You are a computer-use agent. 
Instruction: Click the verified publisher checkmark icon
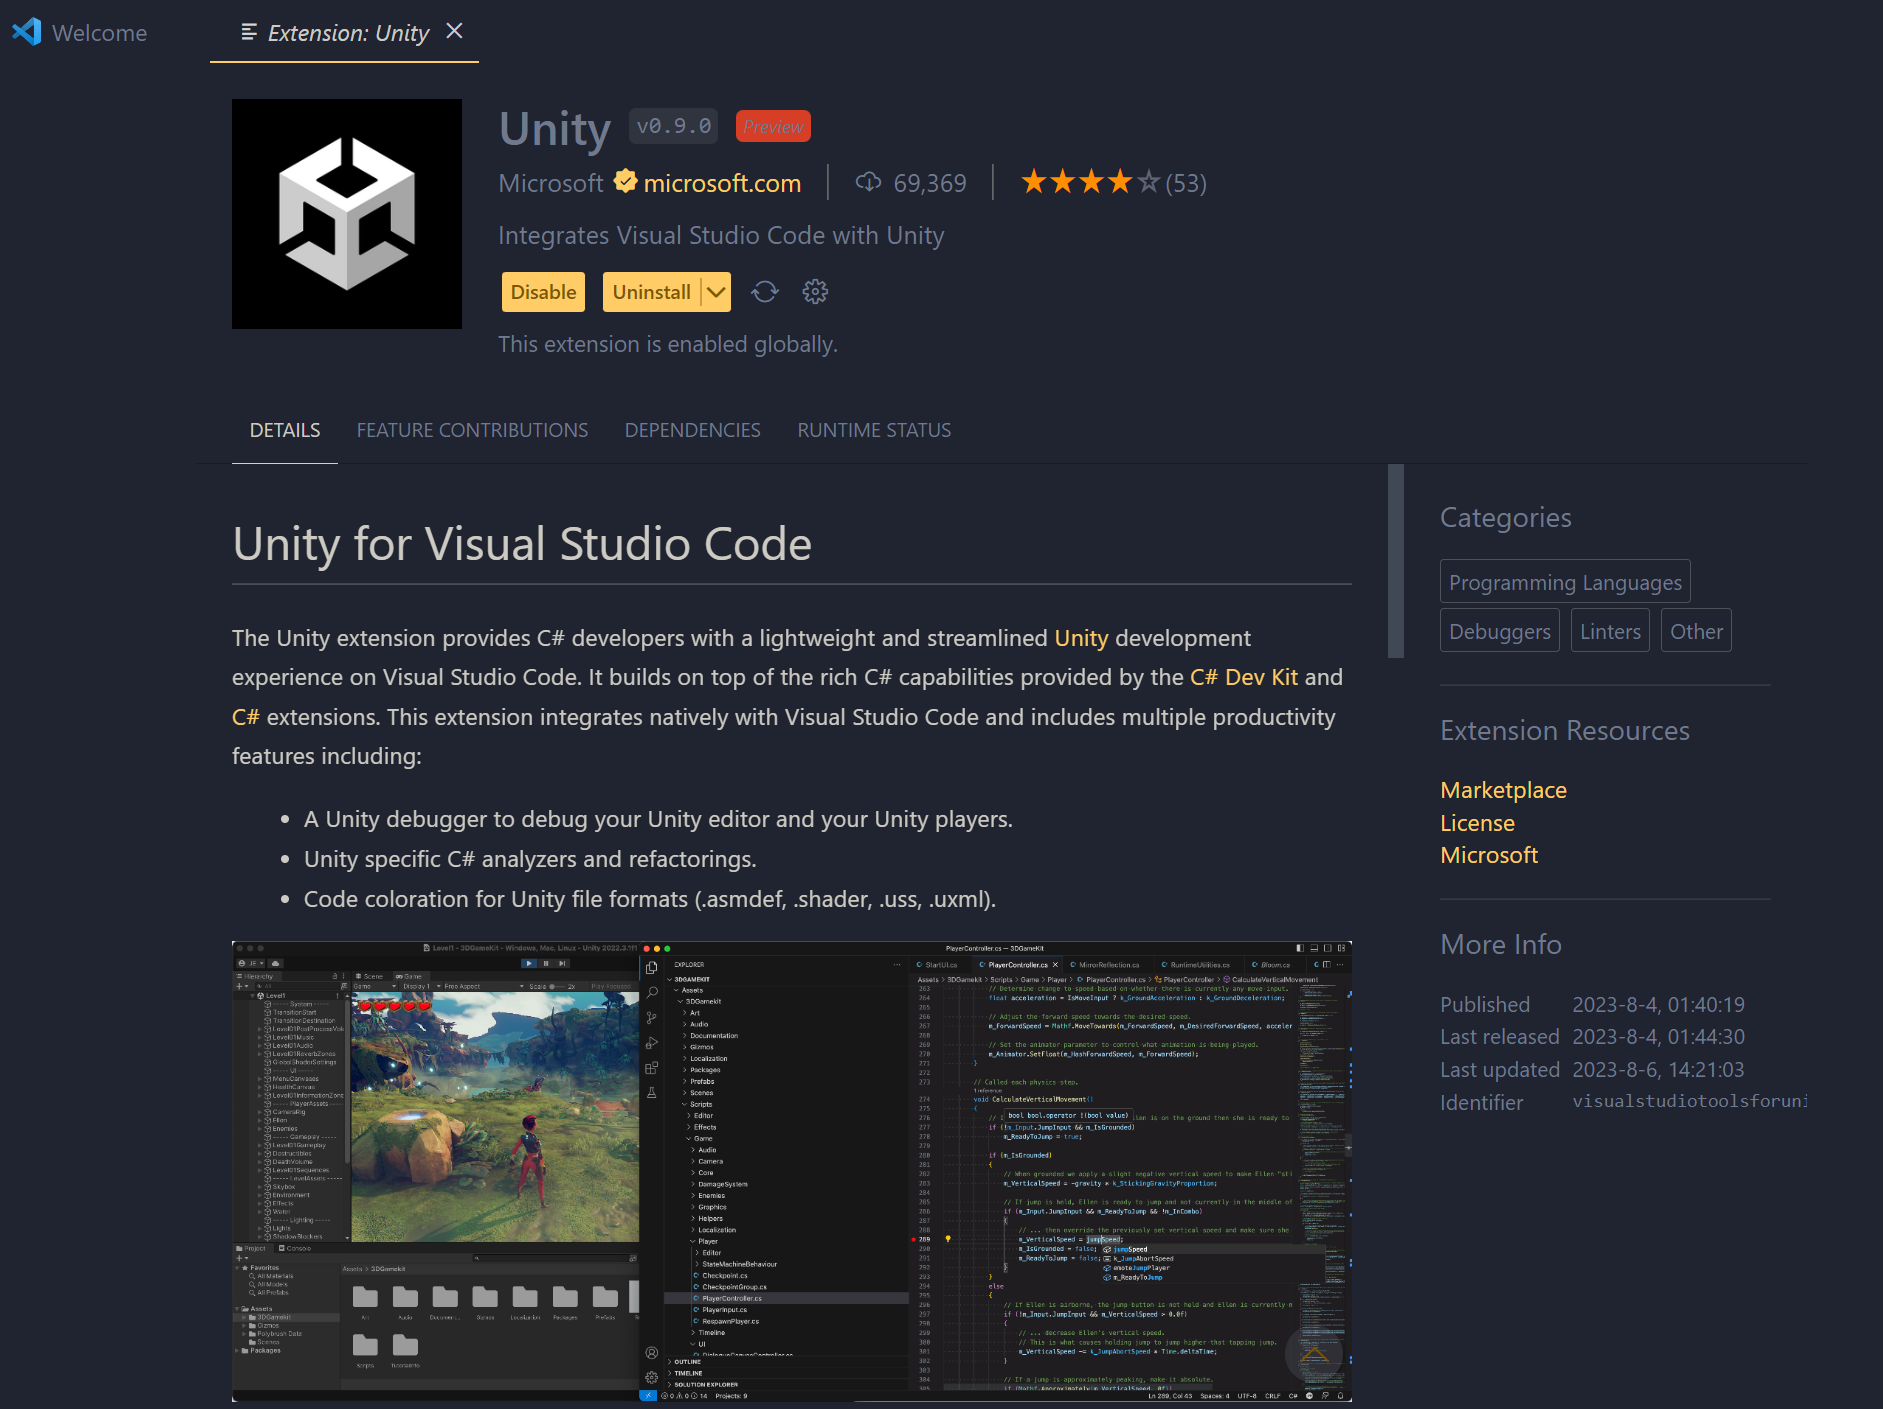coord(626,181)
